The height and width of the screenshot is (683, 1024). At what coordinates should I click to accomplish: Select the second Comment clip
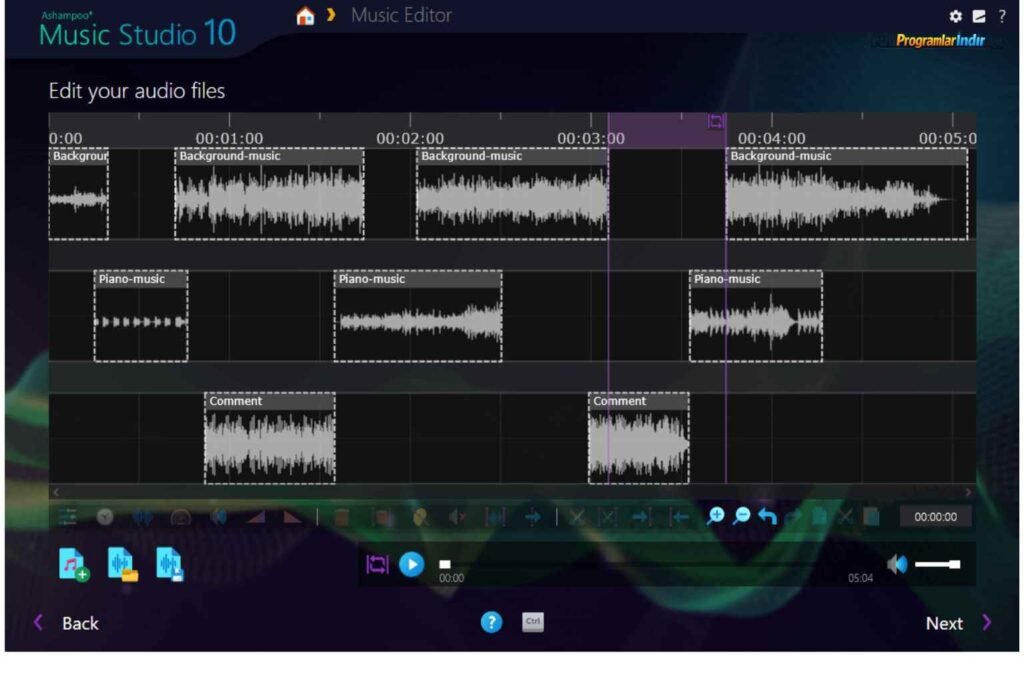[638, 438]
